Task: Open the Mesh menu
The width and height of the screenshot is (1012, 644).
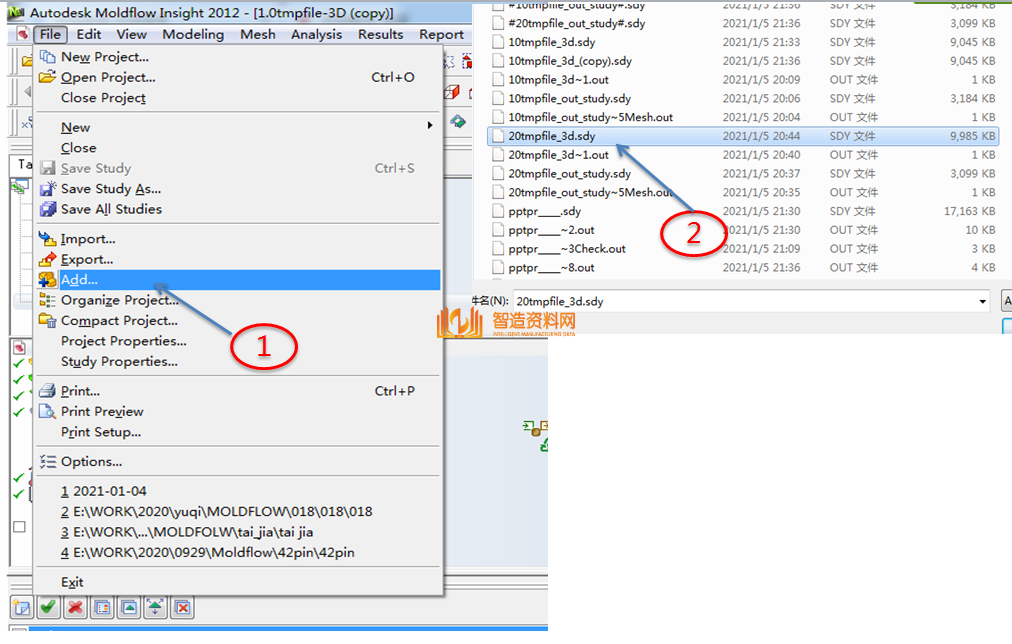Action: pyautogui.click(x=257, y=34)
